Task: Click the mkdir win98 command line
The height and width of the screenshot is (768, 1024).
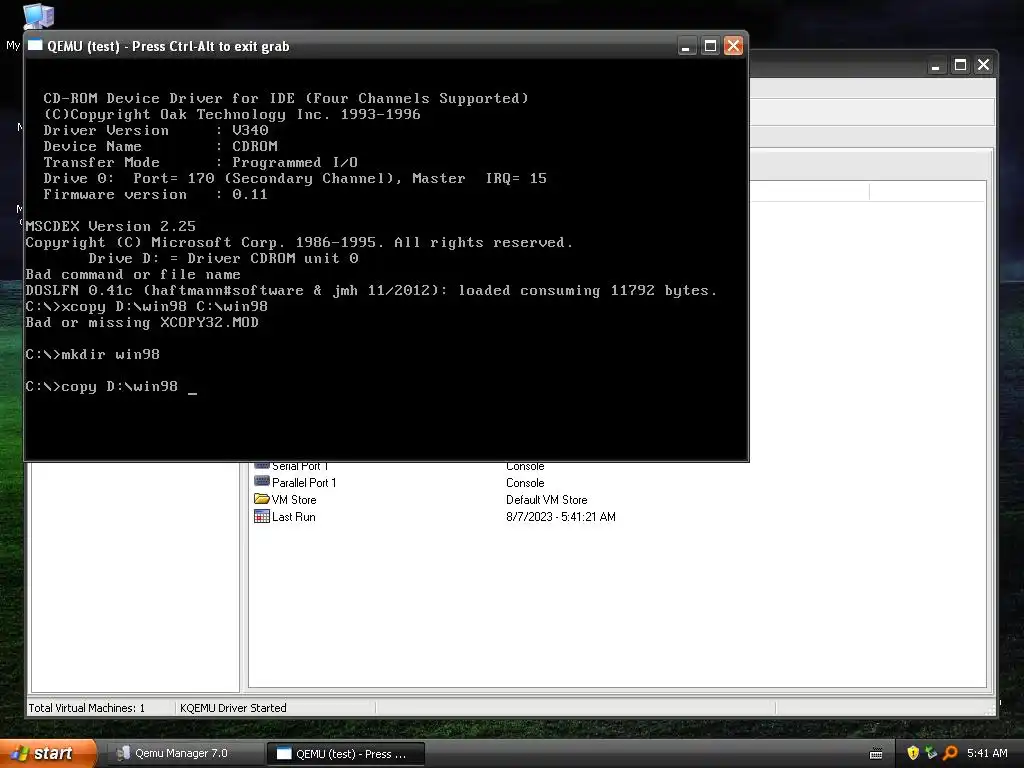Action: pyautogui.click(x=92, y=354)
